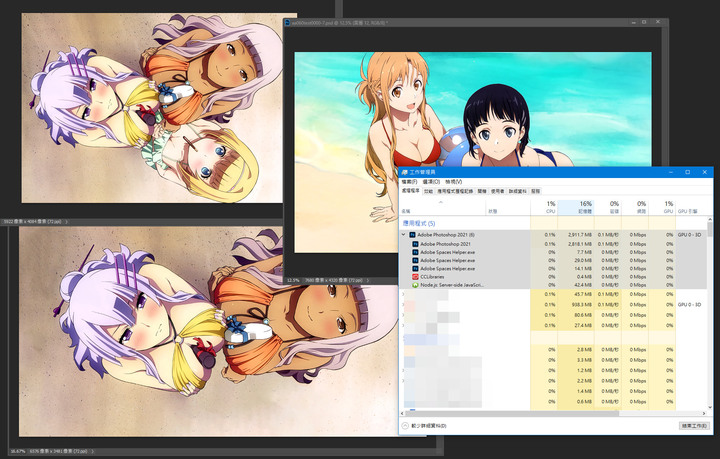Screen dimensions: 720x459
Task: Select the Node.js: Server-side JavaScri... row
Action: click(553, 285)
